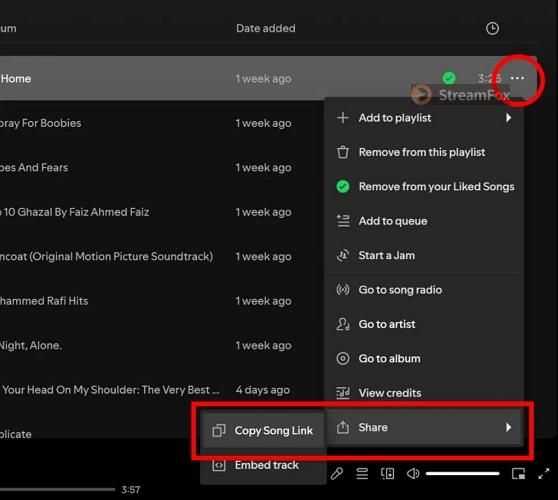Viewport: 558px width, 500px height.
Task: Sort by the Date added column header
Action: (265, 28)
